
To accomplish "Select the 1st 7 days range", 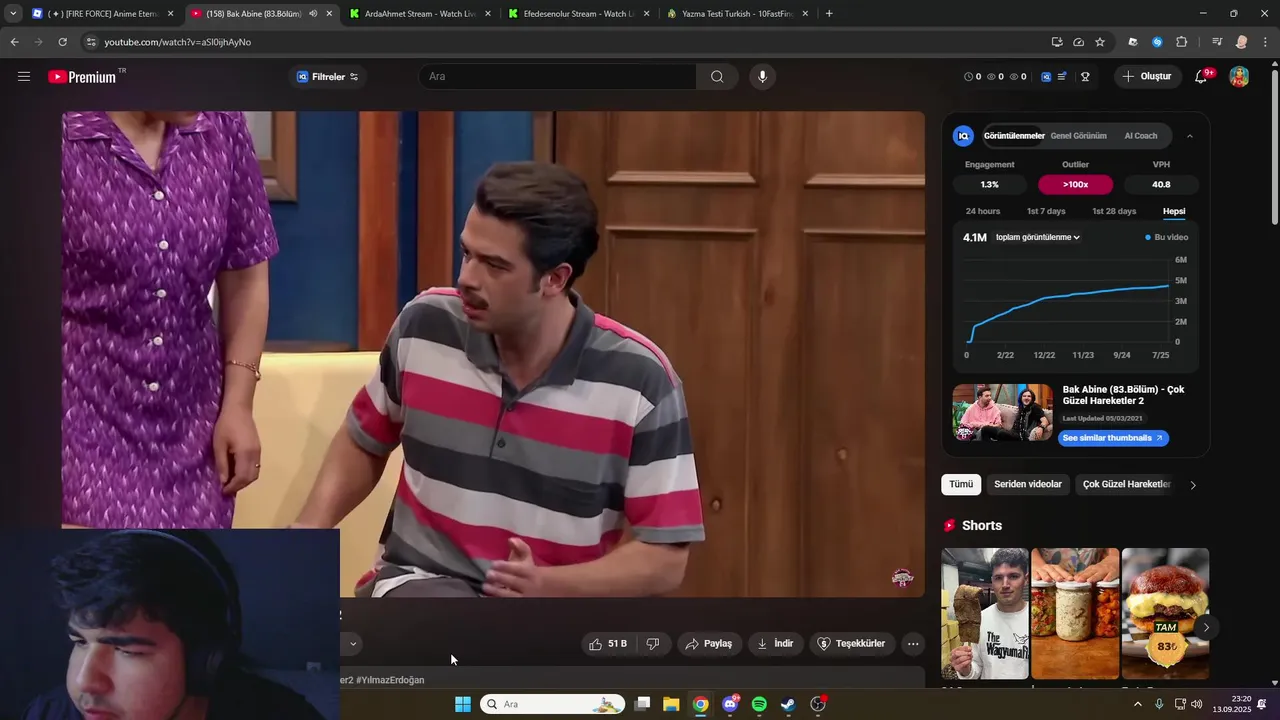I will pos(1046,211).
